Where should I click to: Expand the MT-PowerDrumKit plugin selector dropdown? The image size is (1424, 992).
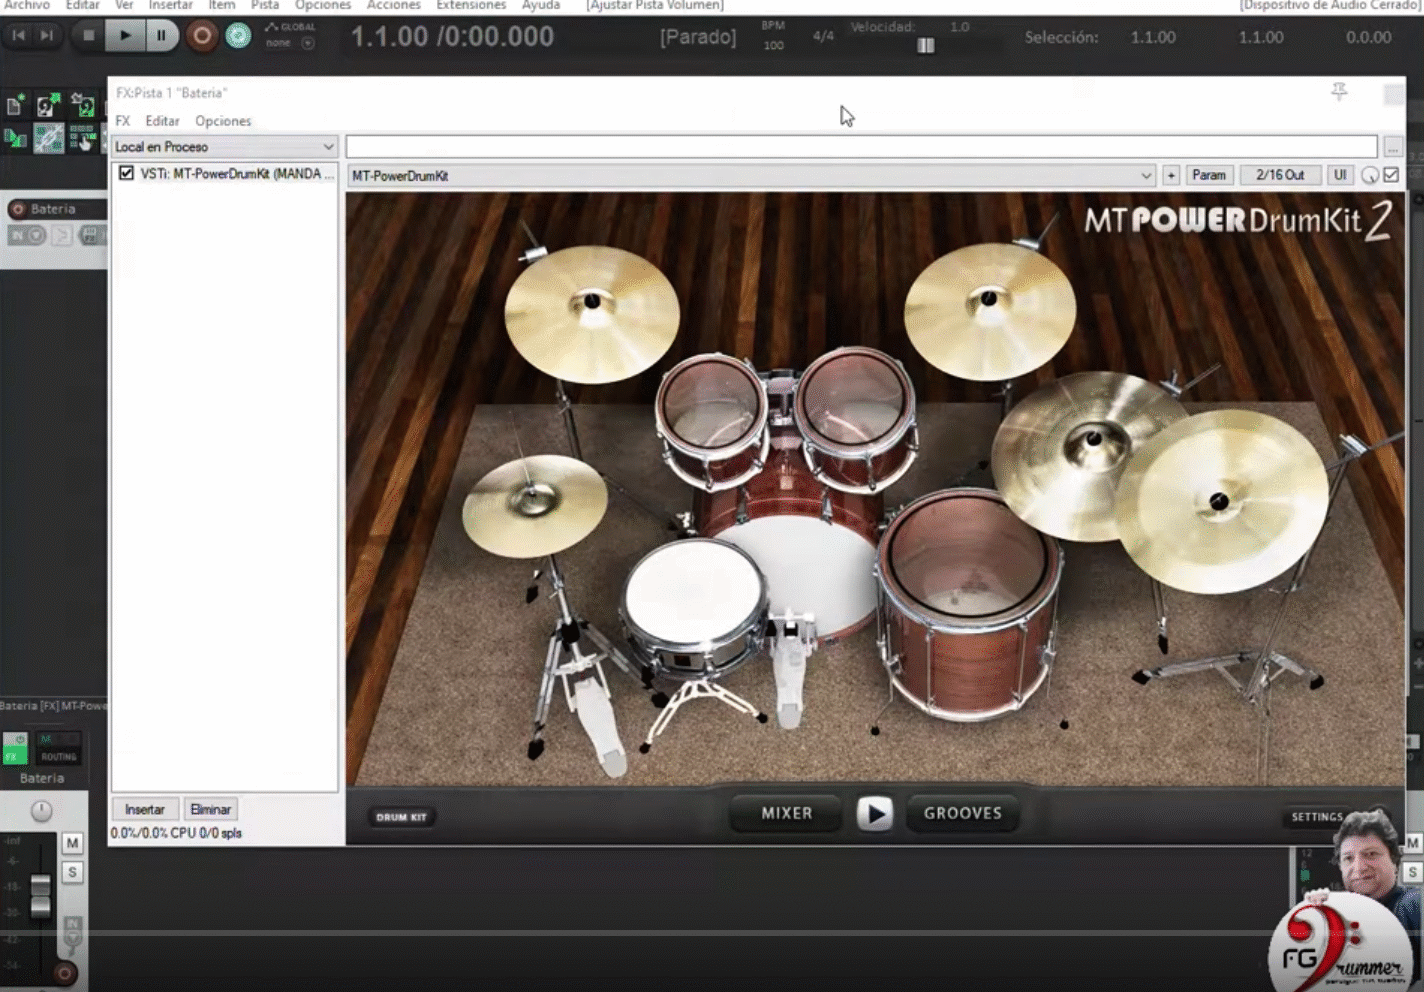pos(1147,175)
